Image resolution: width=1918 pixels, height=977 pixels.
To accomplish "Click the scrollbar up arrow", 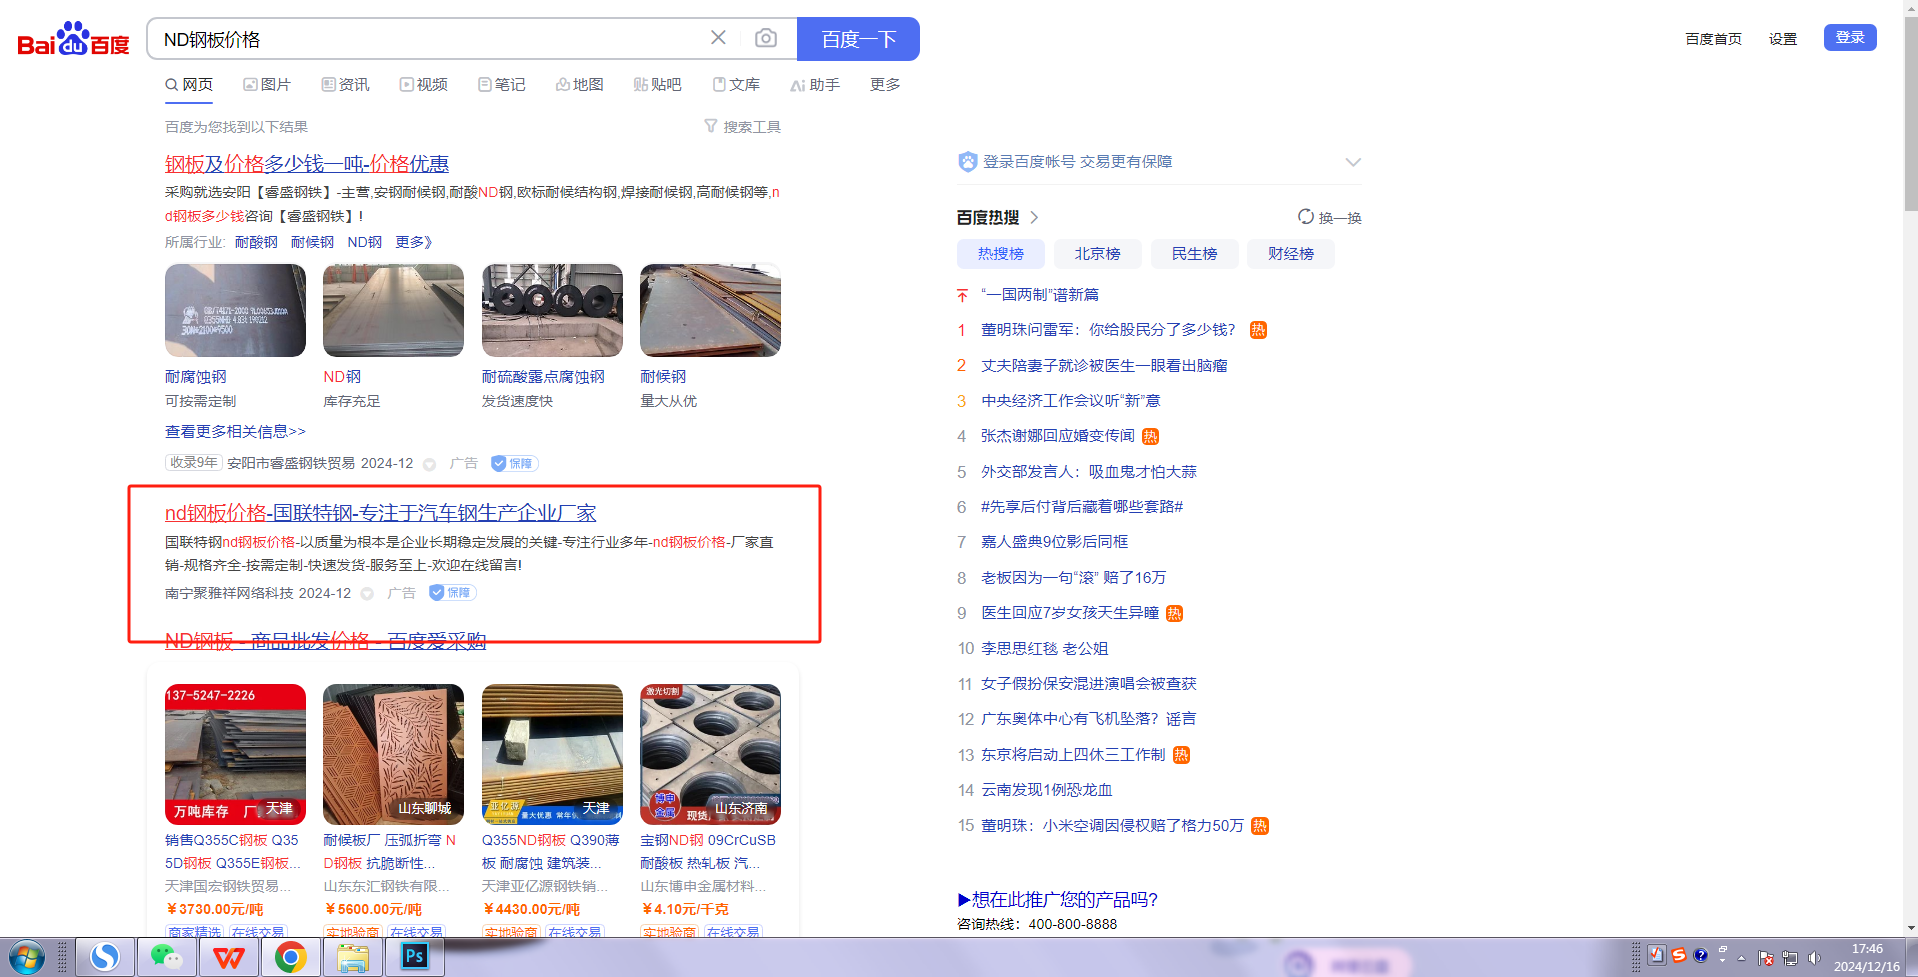I will point(1910,8).
